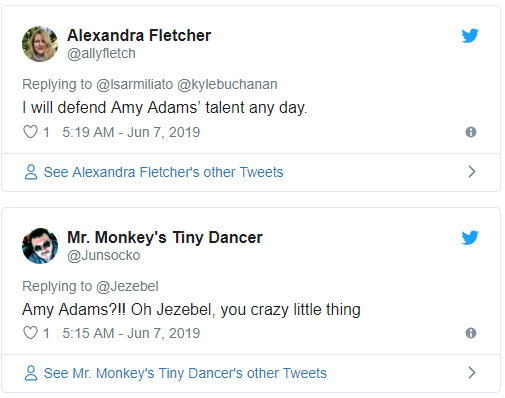Image resolution: width=505 pixels, height=398 pixels.
Task: Like Alexandra Fletcher's tweet with heart icon
Action: pos(30,132)
